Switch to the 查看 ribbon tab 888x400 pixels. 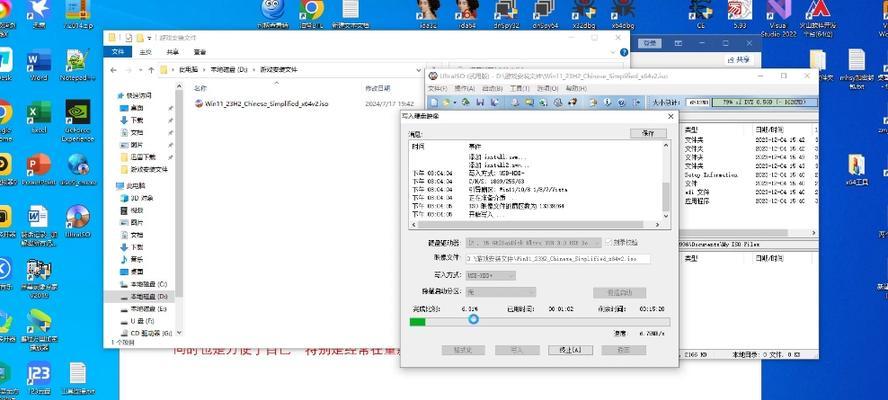pos(200,52)
